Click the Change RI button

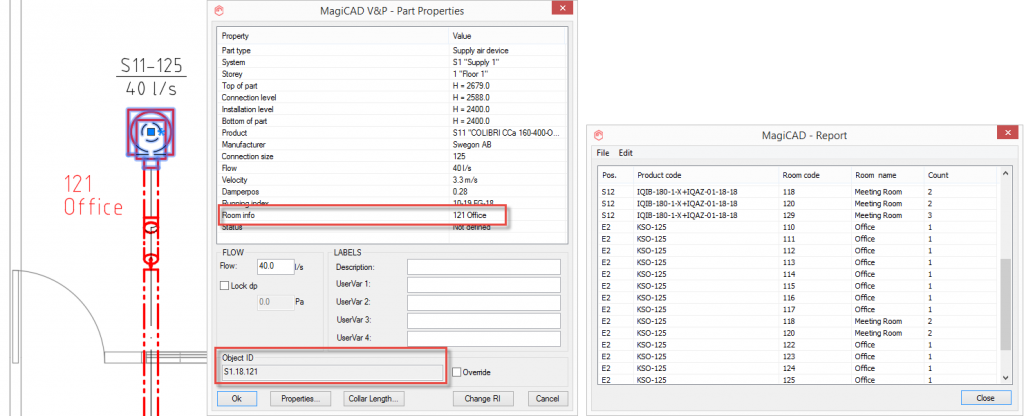[x=483, y=398]
